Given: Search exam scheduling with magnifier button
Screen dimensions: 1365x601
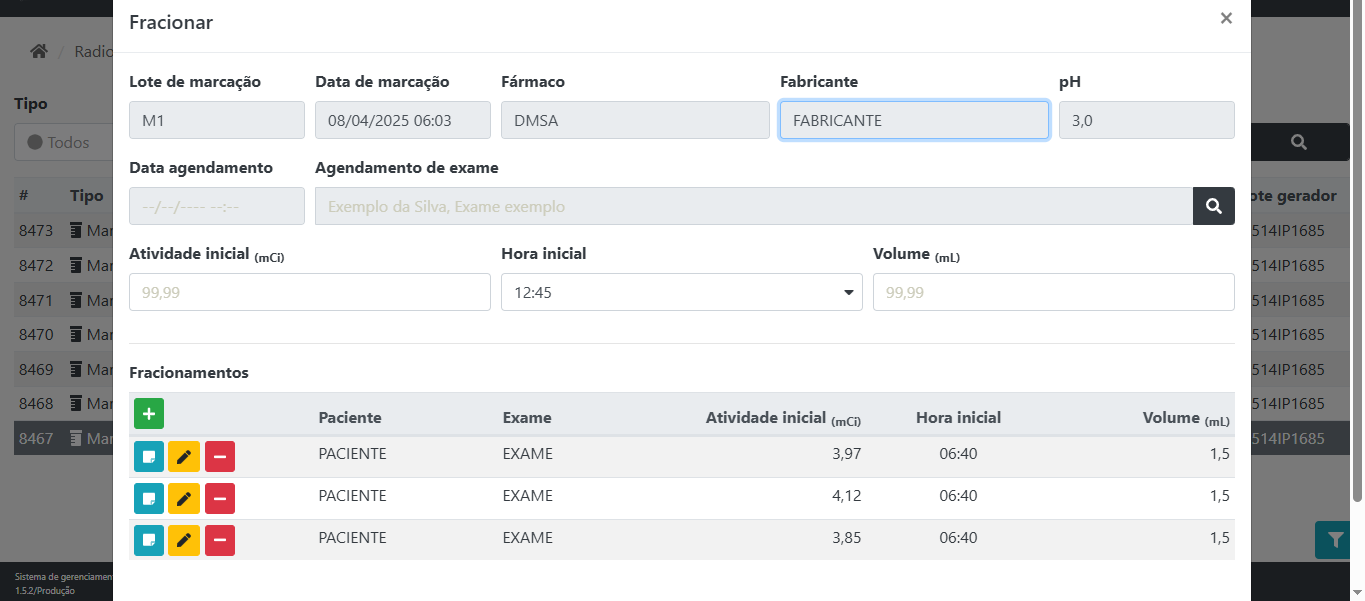Looking at the screenshot, I should click(1213, 206).
